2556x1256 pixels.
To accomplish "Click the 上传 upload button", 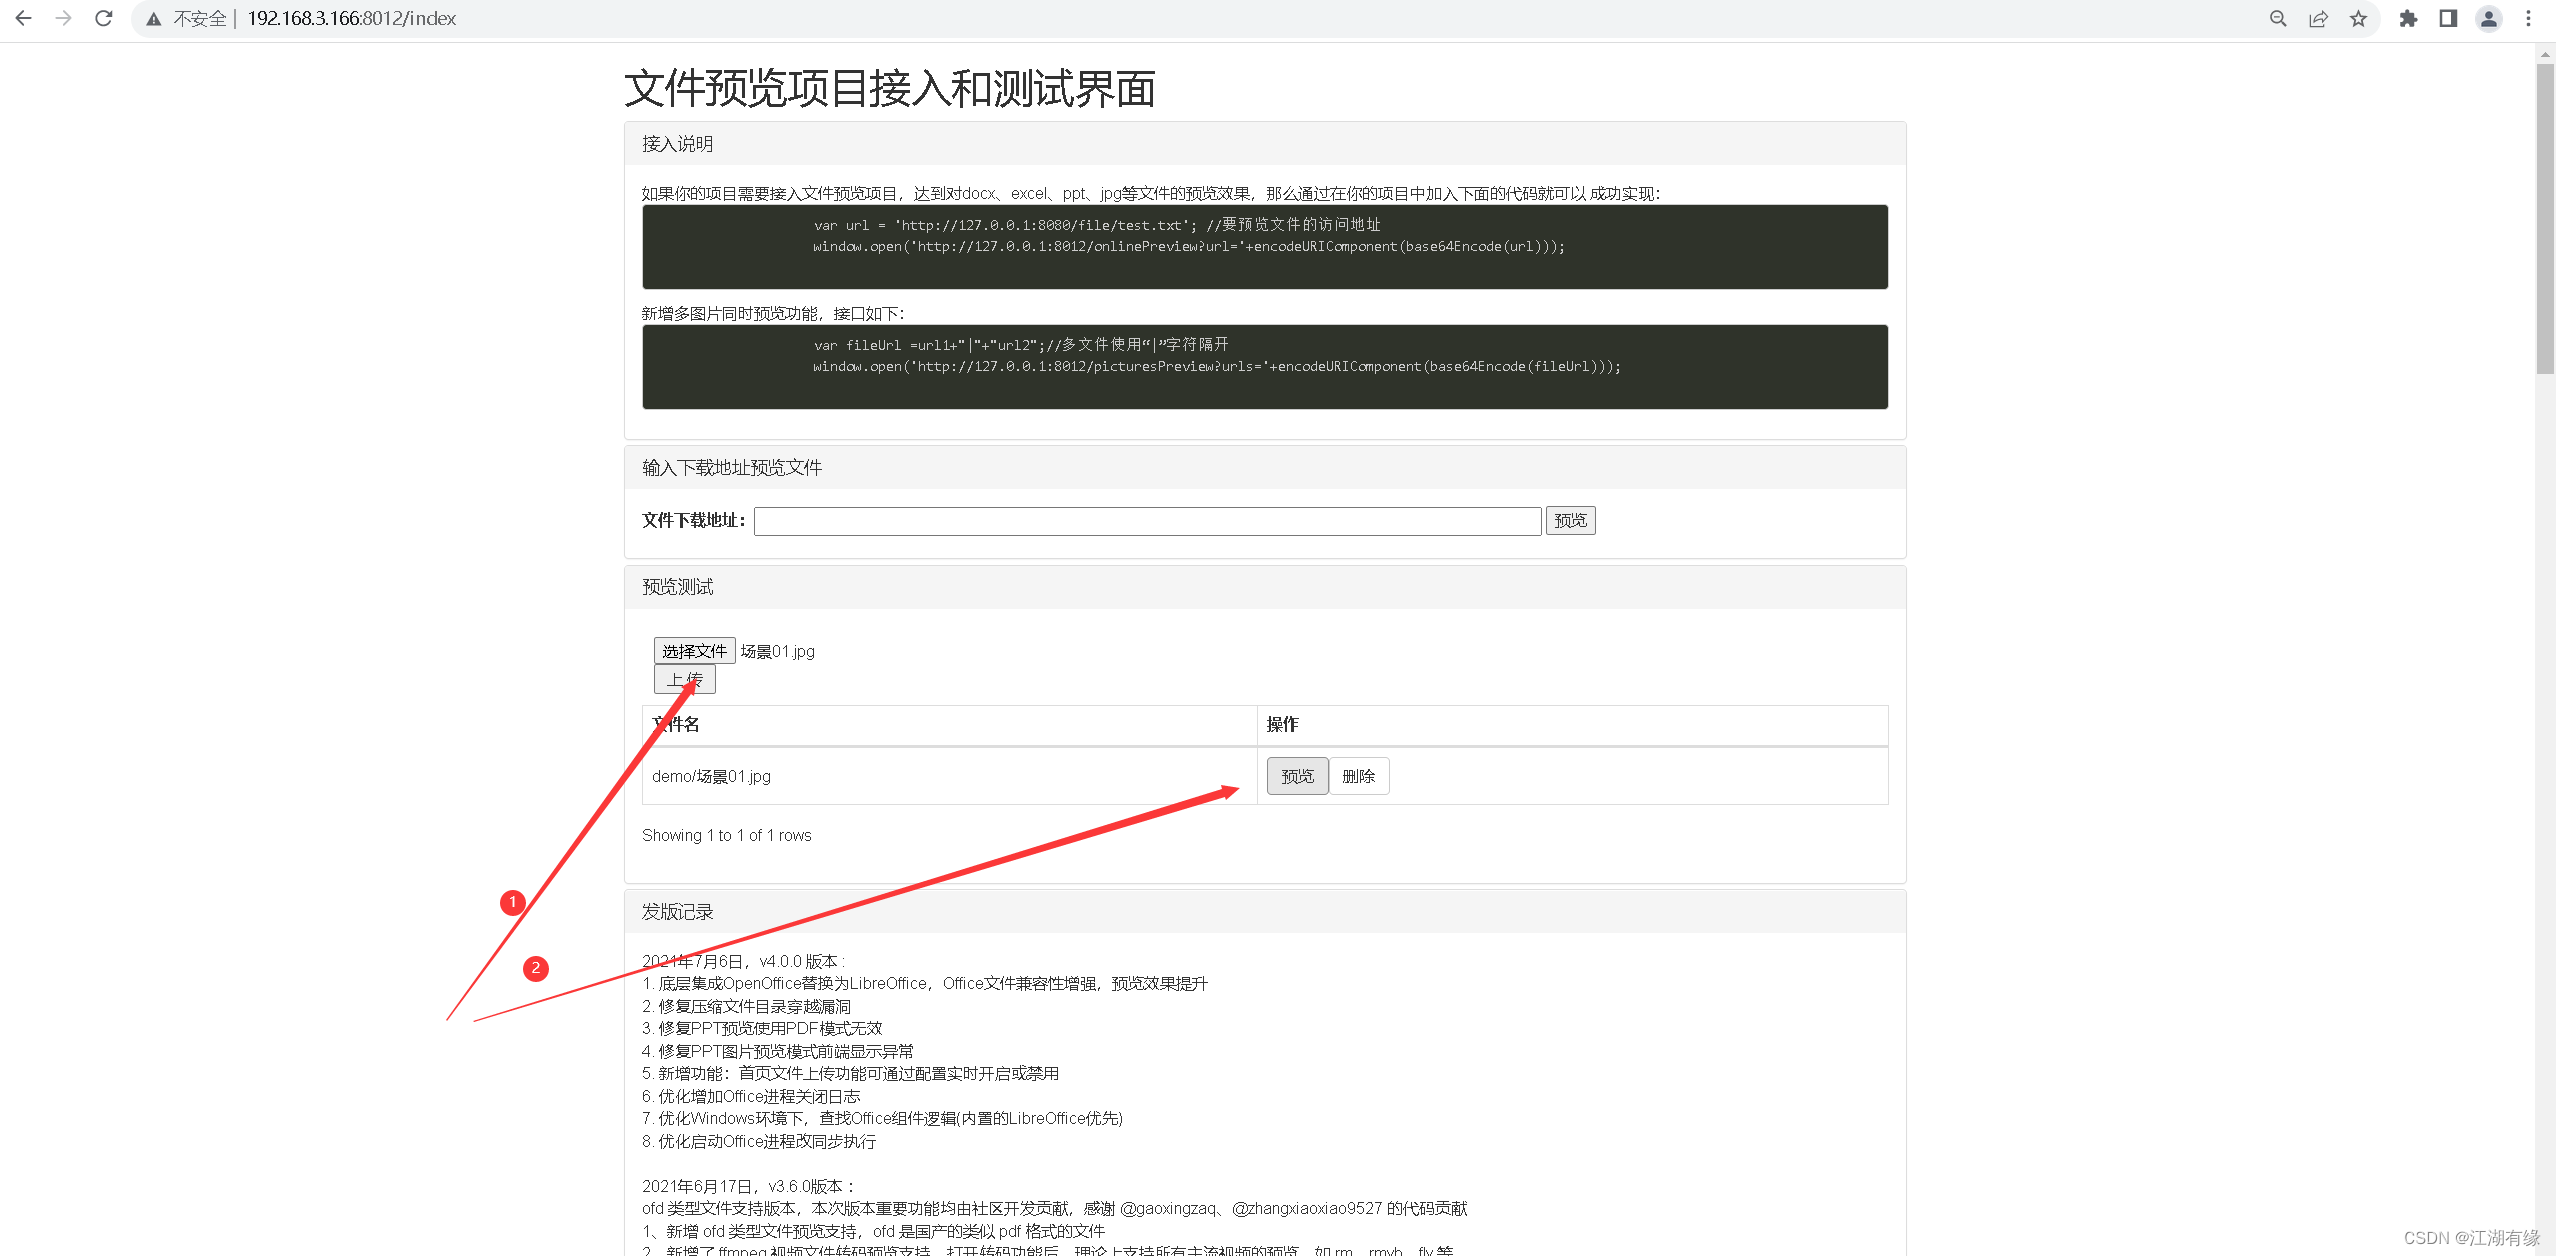I will [685, 680].
